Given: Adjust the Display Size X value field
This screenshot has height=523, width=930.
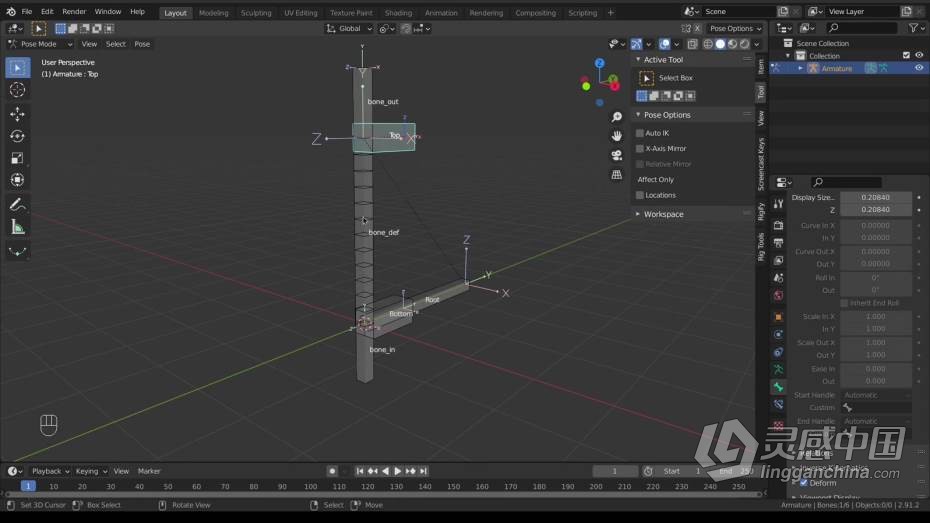Looking at the screenshot, I should (875, 197).
